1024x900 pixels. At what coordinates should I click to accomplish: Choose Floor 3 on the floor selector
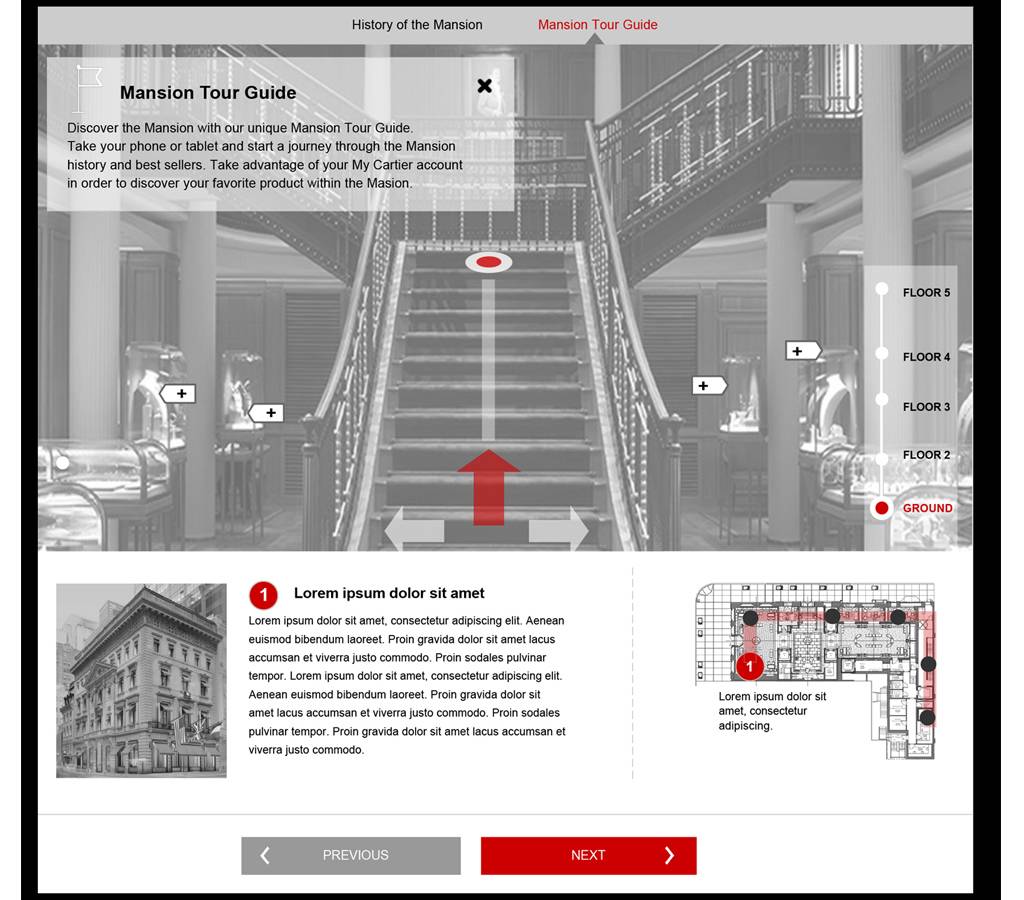click(882, 401)
